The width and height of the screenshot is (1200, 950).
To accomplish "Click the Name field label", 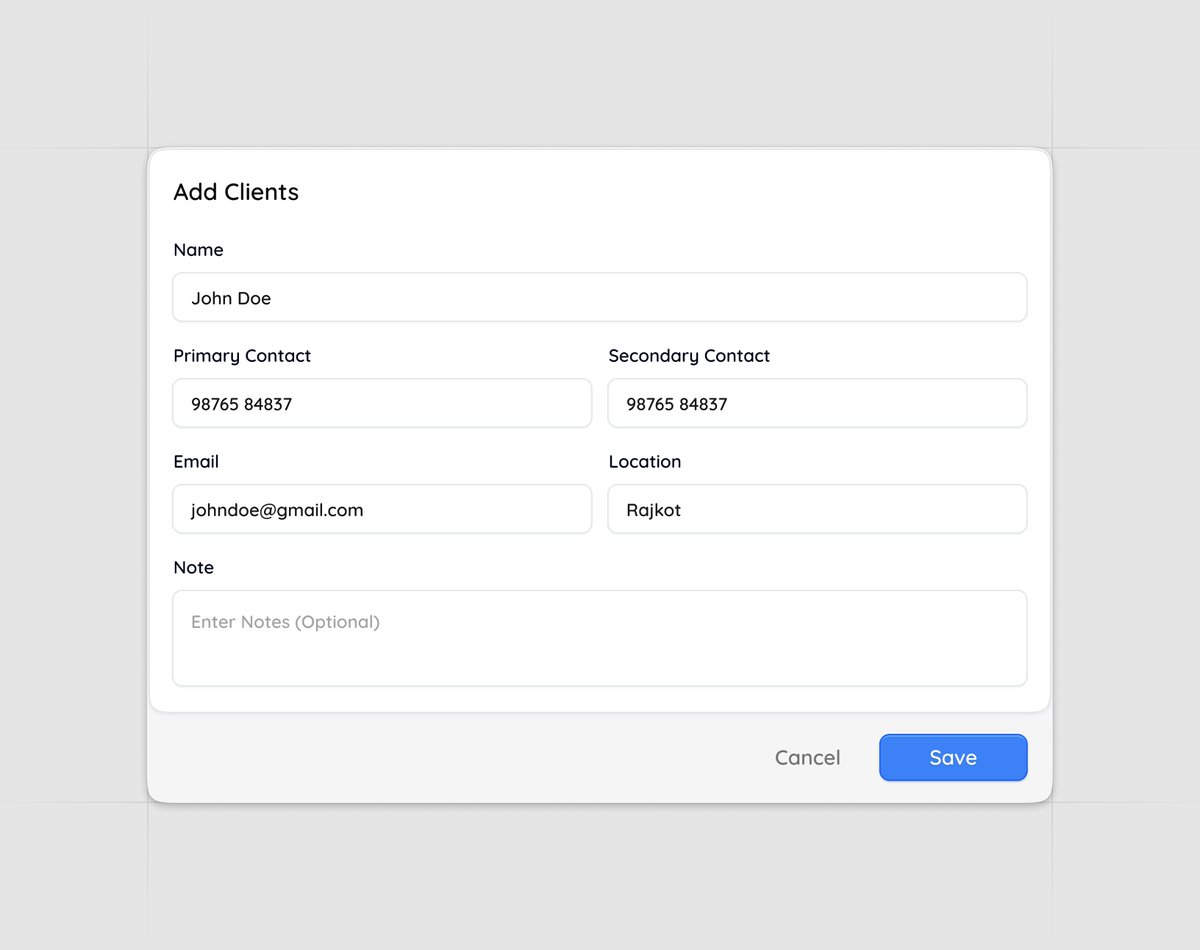I will [198, 250].
